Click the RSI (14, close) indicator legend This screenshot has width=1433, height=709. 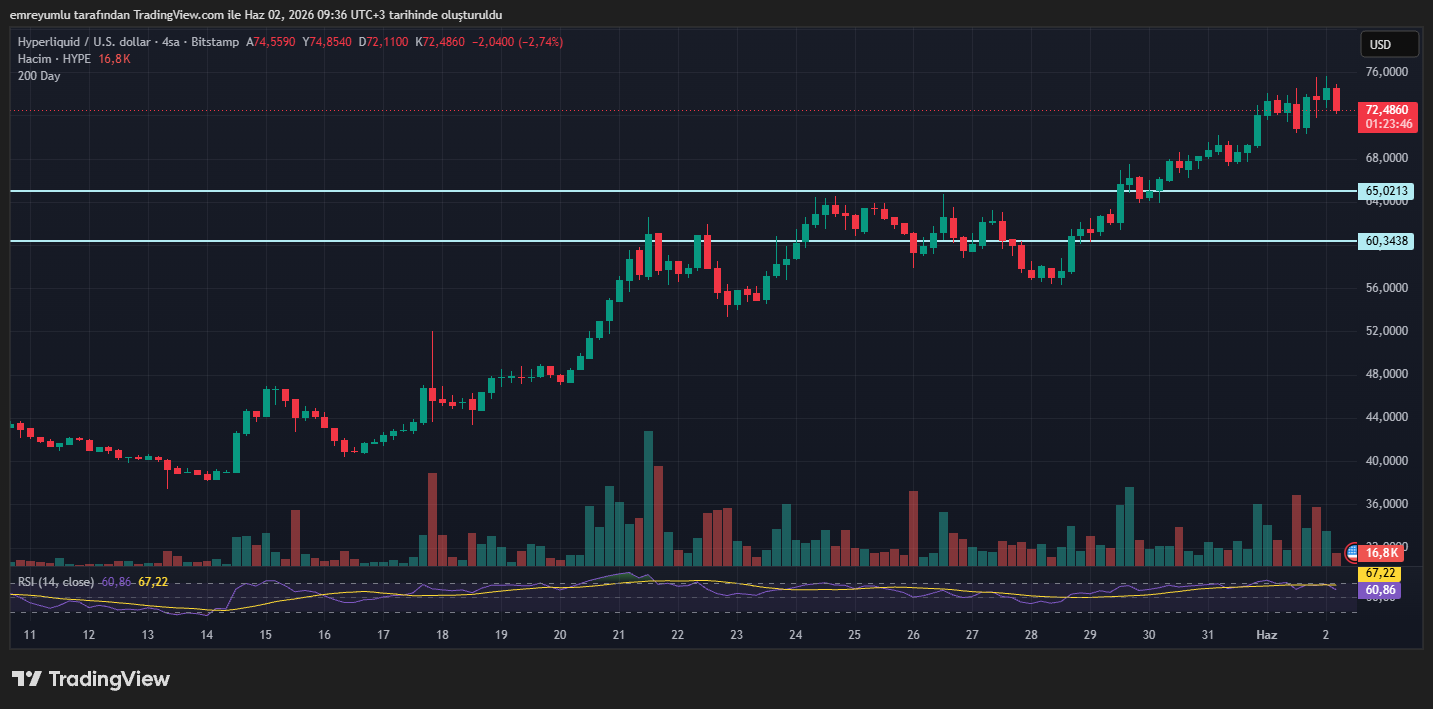(56, 582)
